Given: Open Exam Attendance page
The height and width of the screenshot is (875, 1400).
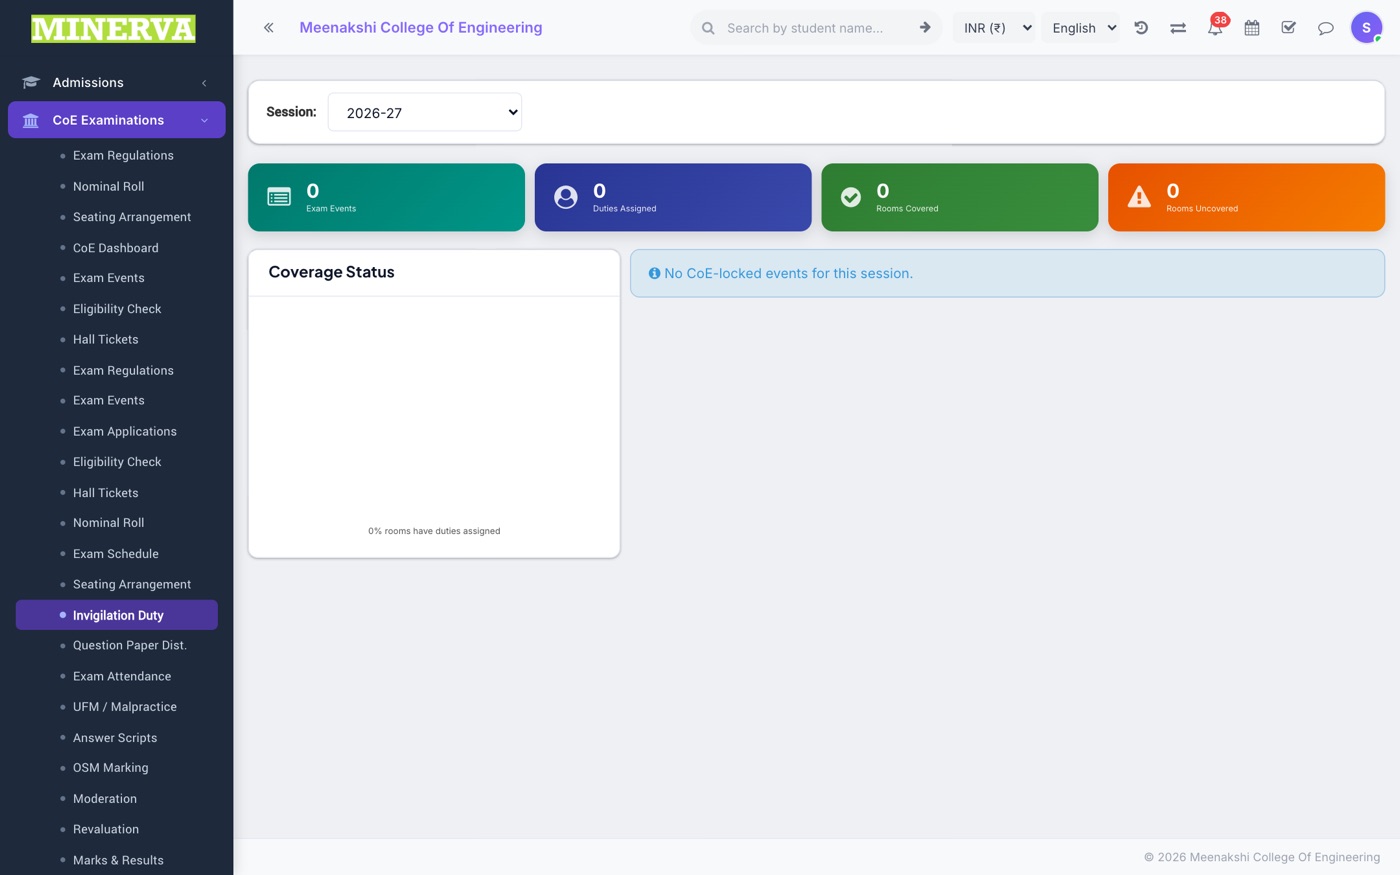Looking at the screenshot, I should tap(122, 676).
